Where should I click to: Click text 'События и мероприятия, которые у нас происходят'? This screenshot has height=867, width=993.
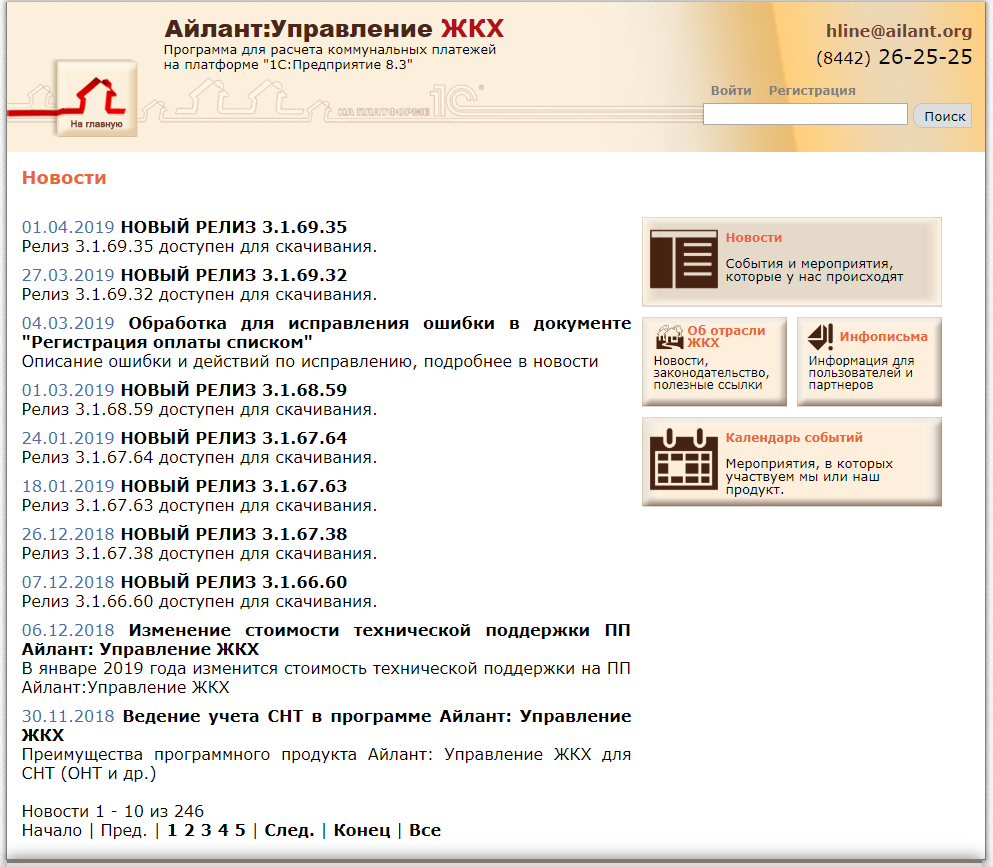point(814,270)
